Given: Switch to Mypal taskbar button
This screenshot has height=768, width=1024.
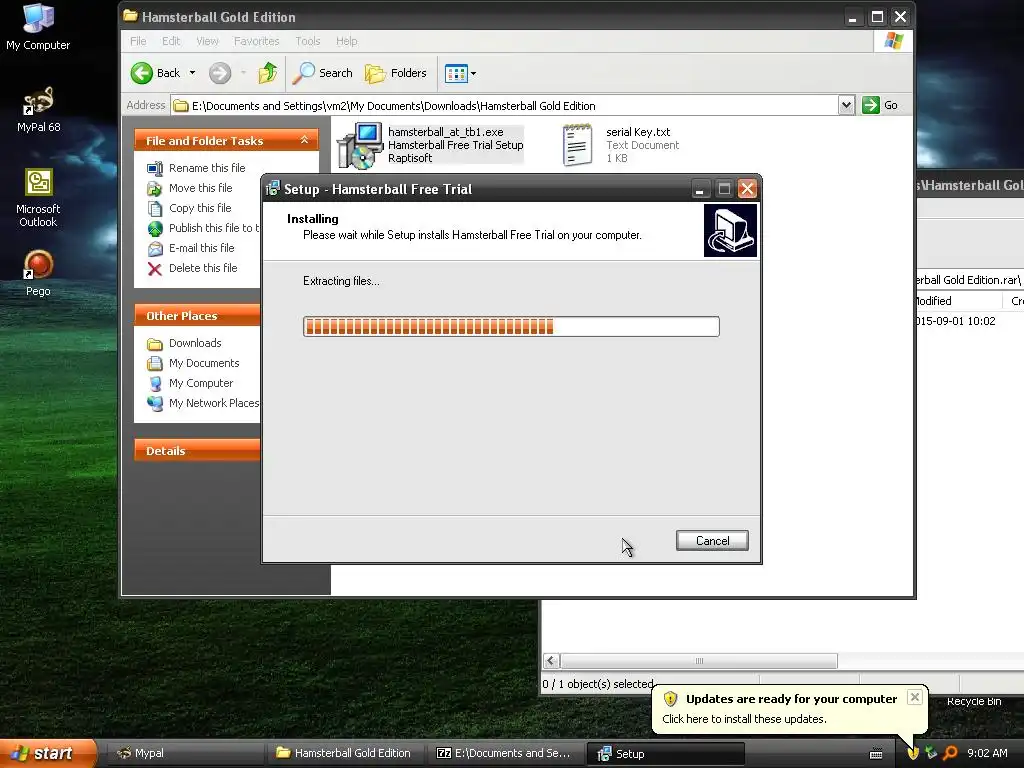Looking at the screenshot, I should [184, 754].
